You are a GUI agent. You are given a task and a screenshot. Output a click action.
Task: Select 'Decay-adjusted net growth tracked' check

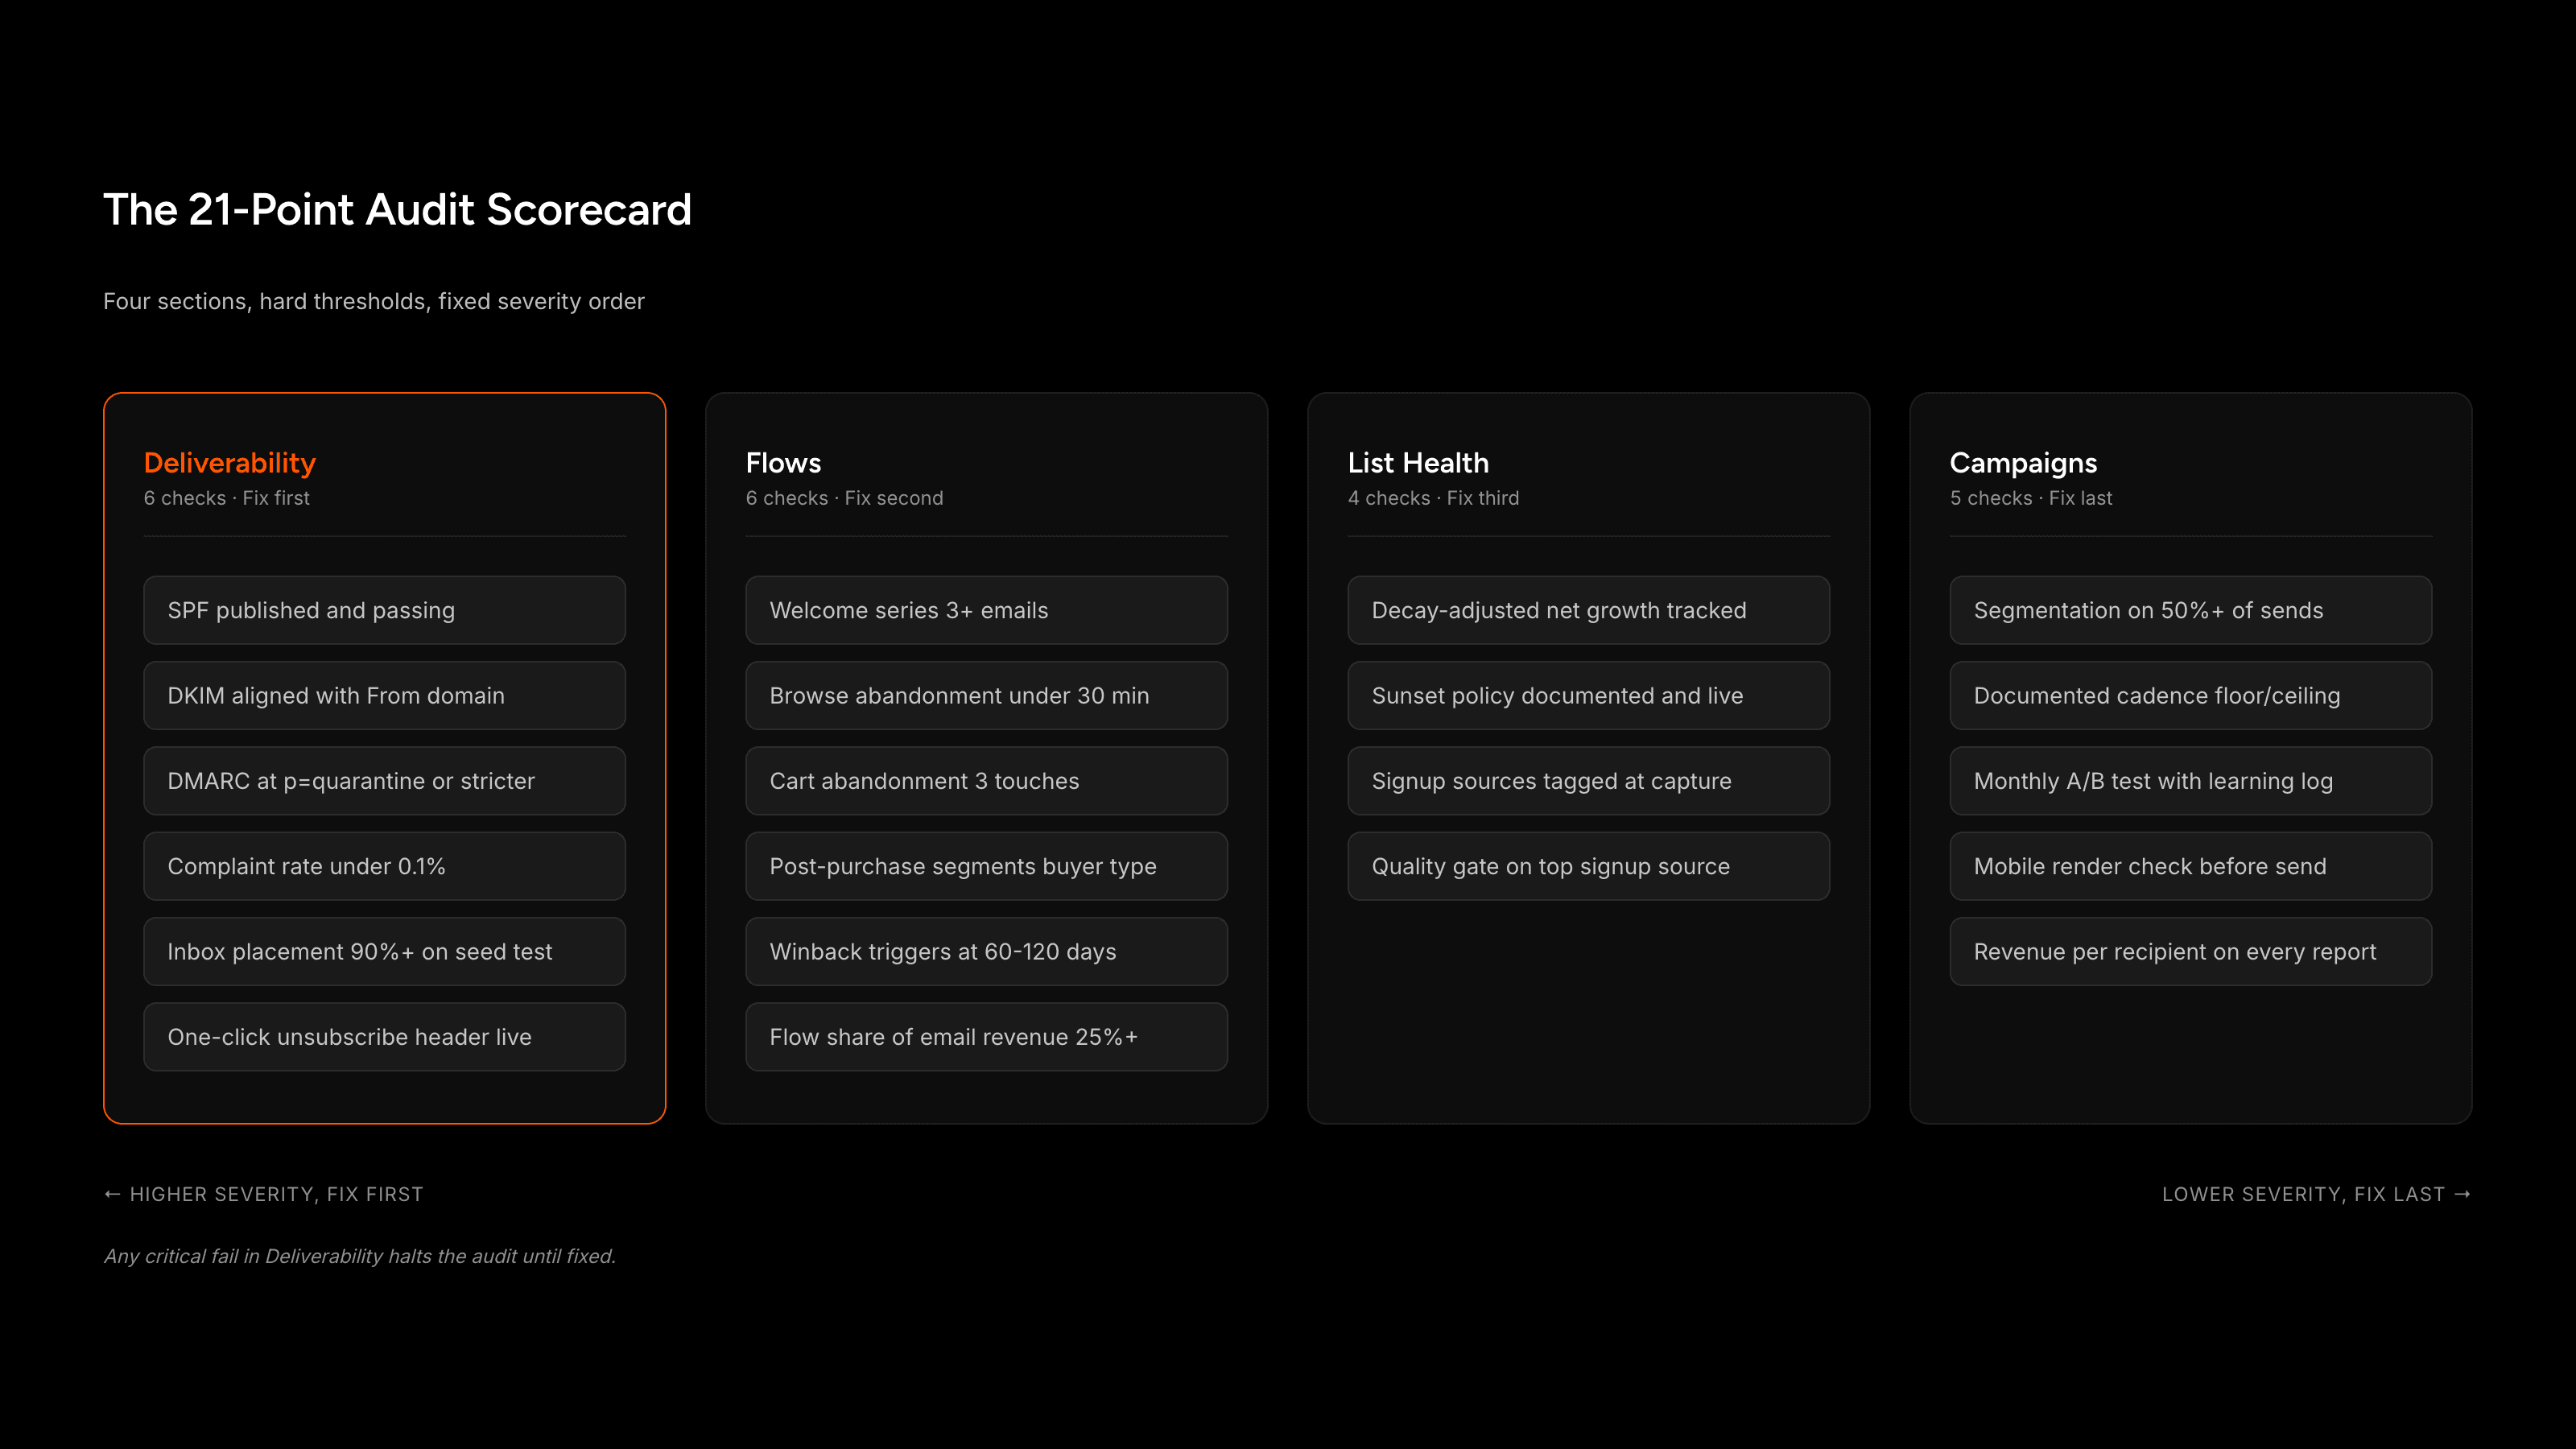(1589, 610)
